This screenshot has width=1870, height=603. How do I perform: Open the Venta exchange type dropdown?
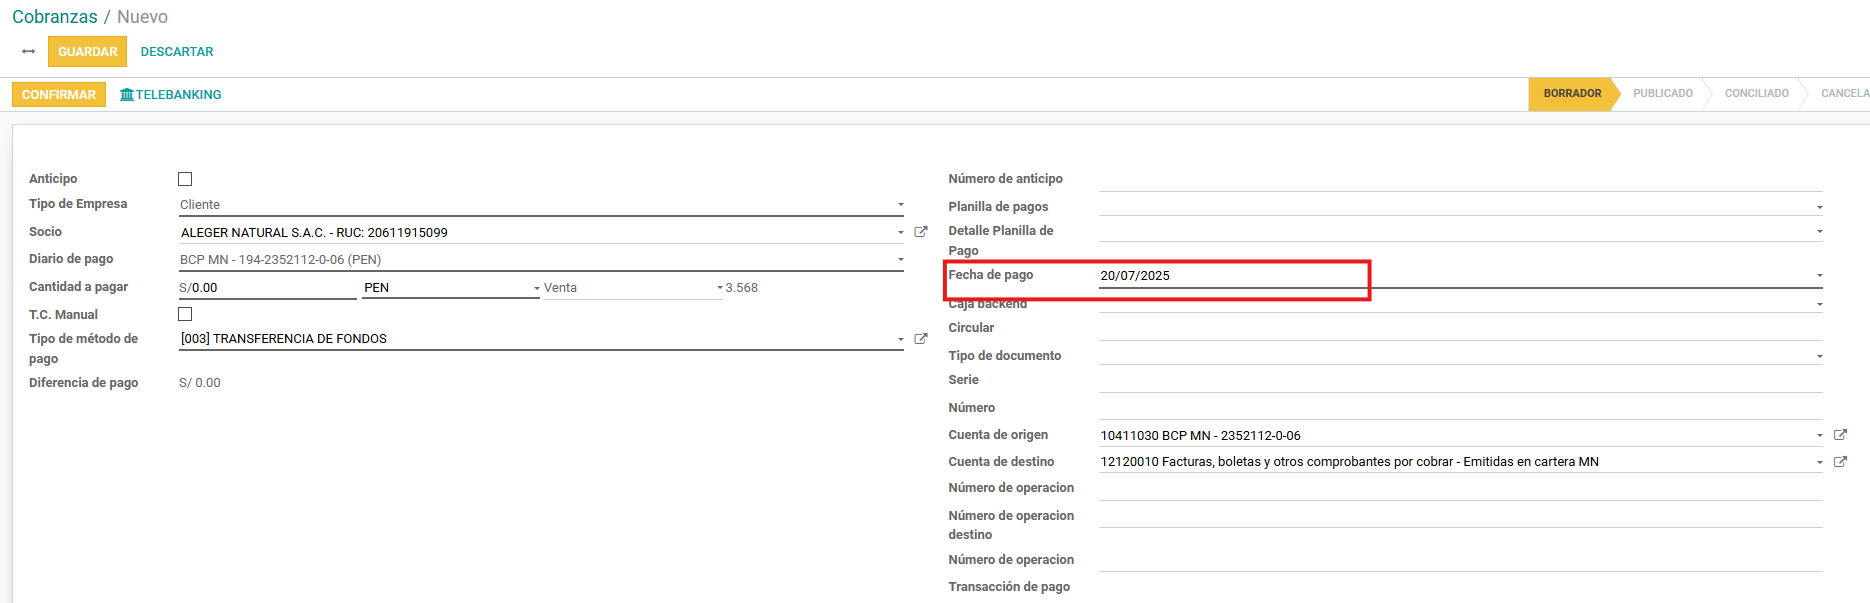pyautogui.click(x=719, y=288)
